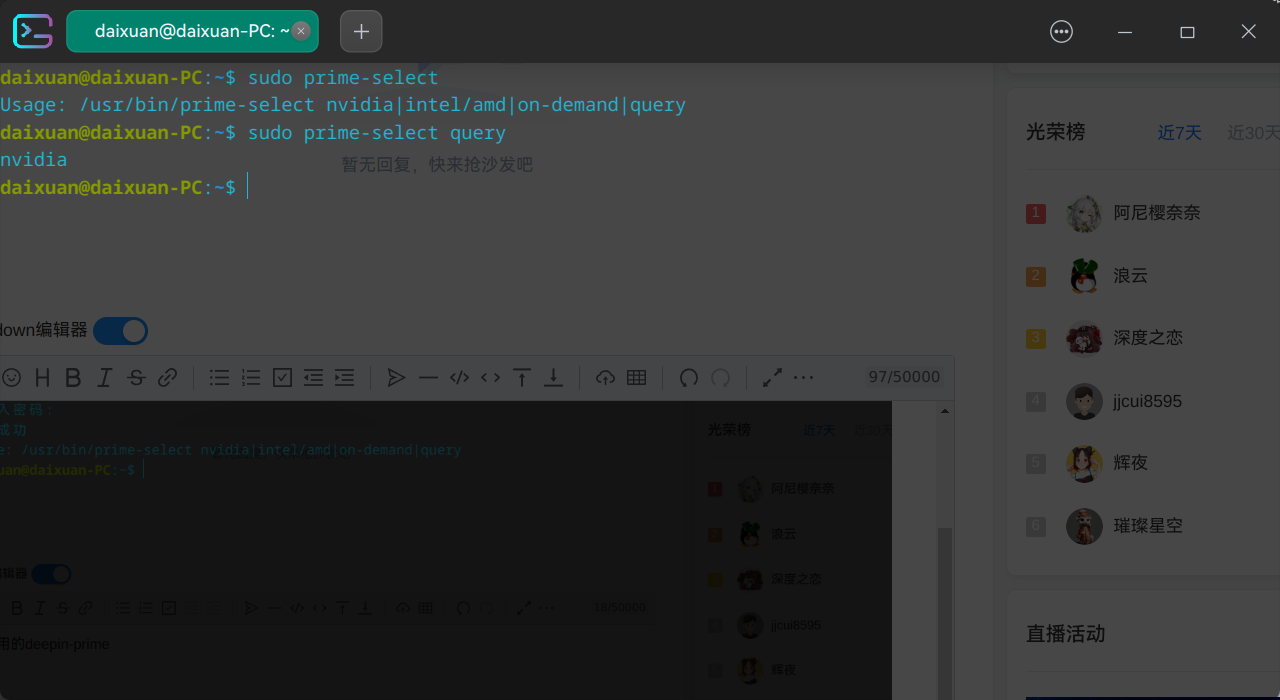Click the editor's vertical scrollbar thumb
The width and height of the screenshot is (1280, 700).
pyautogui.click(x=945, y=614)
